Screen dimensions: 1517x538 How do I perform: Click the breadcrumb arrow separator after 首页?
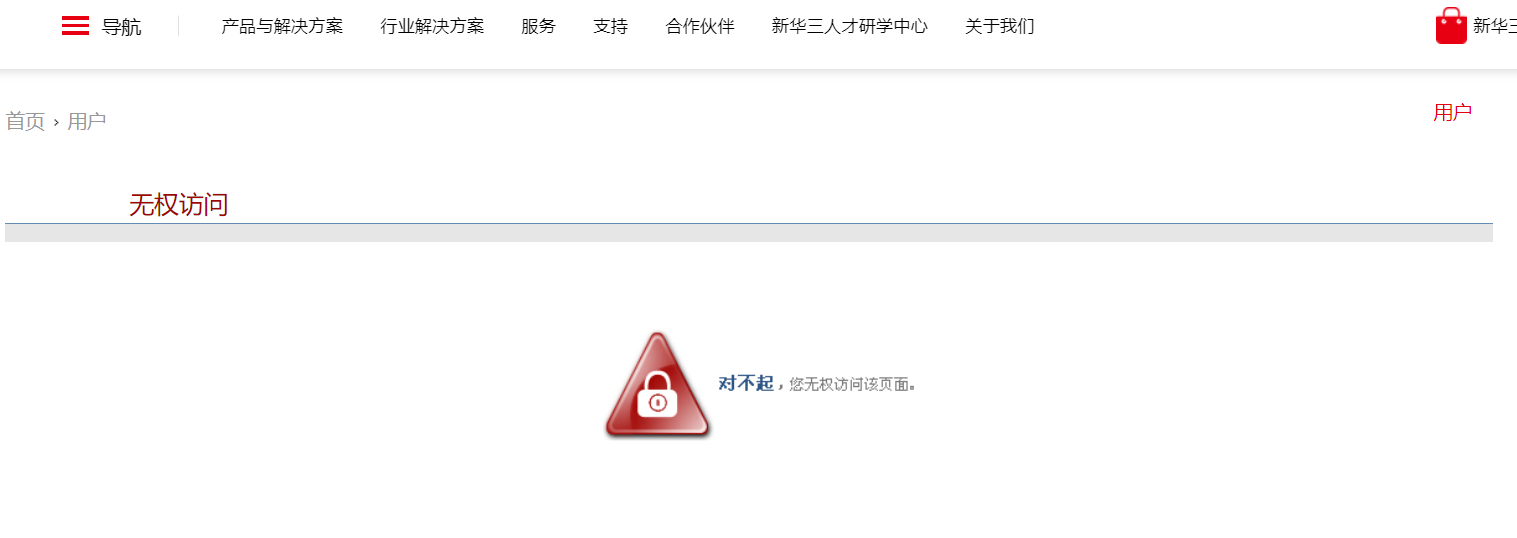[x=56, y=123]
